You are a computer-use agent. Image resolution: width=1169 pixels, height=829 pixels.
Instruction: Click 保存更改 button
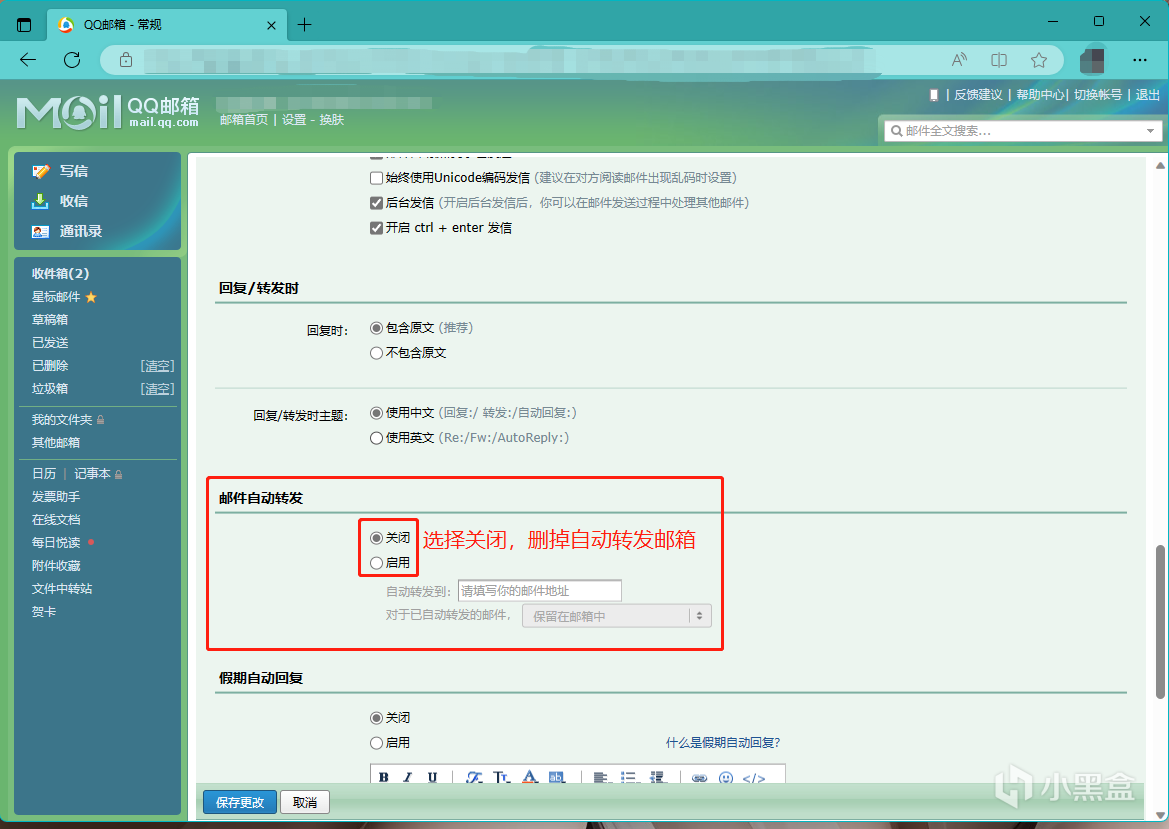(x=240, y=802)
